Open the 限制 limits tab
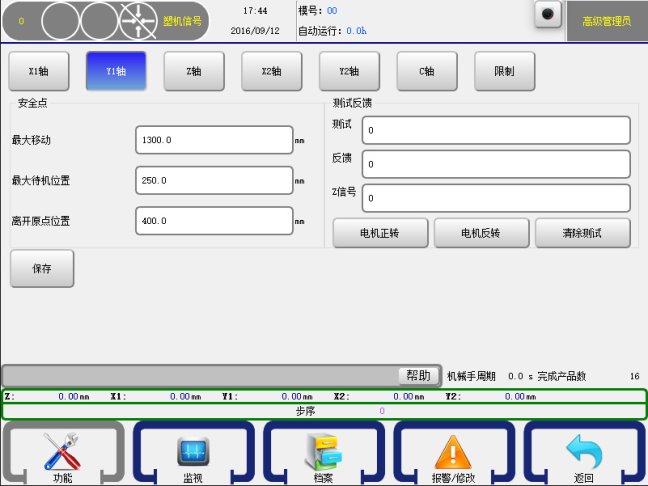 click(x=505, y=71)
